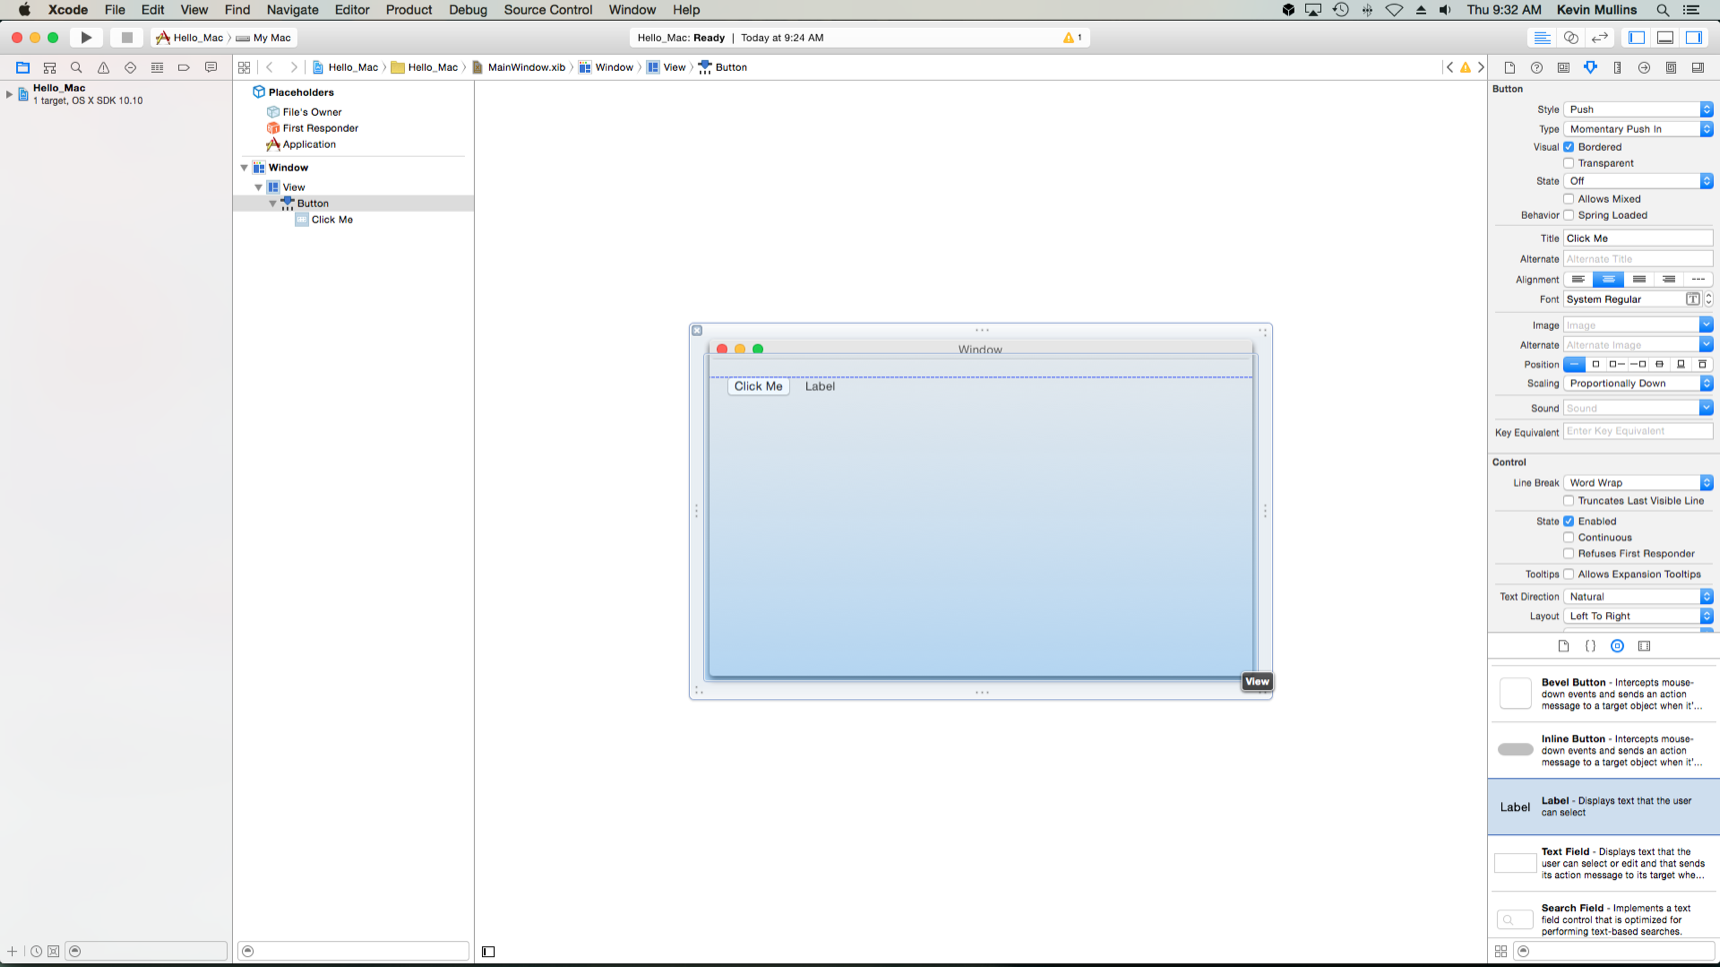Select center text alignment button

(x=1608, y=279)
